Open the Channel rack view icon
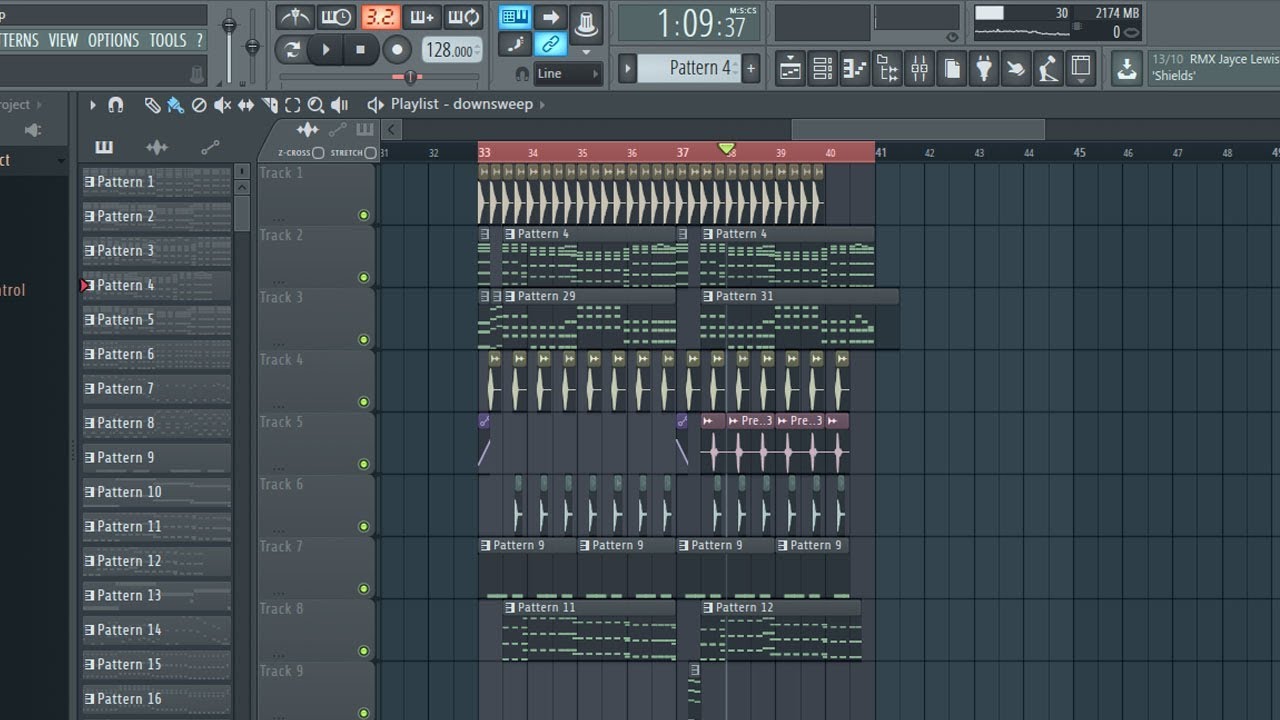The height and width of the screenshot is (720, 1280). [x=823, y=68]
